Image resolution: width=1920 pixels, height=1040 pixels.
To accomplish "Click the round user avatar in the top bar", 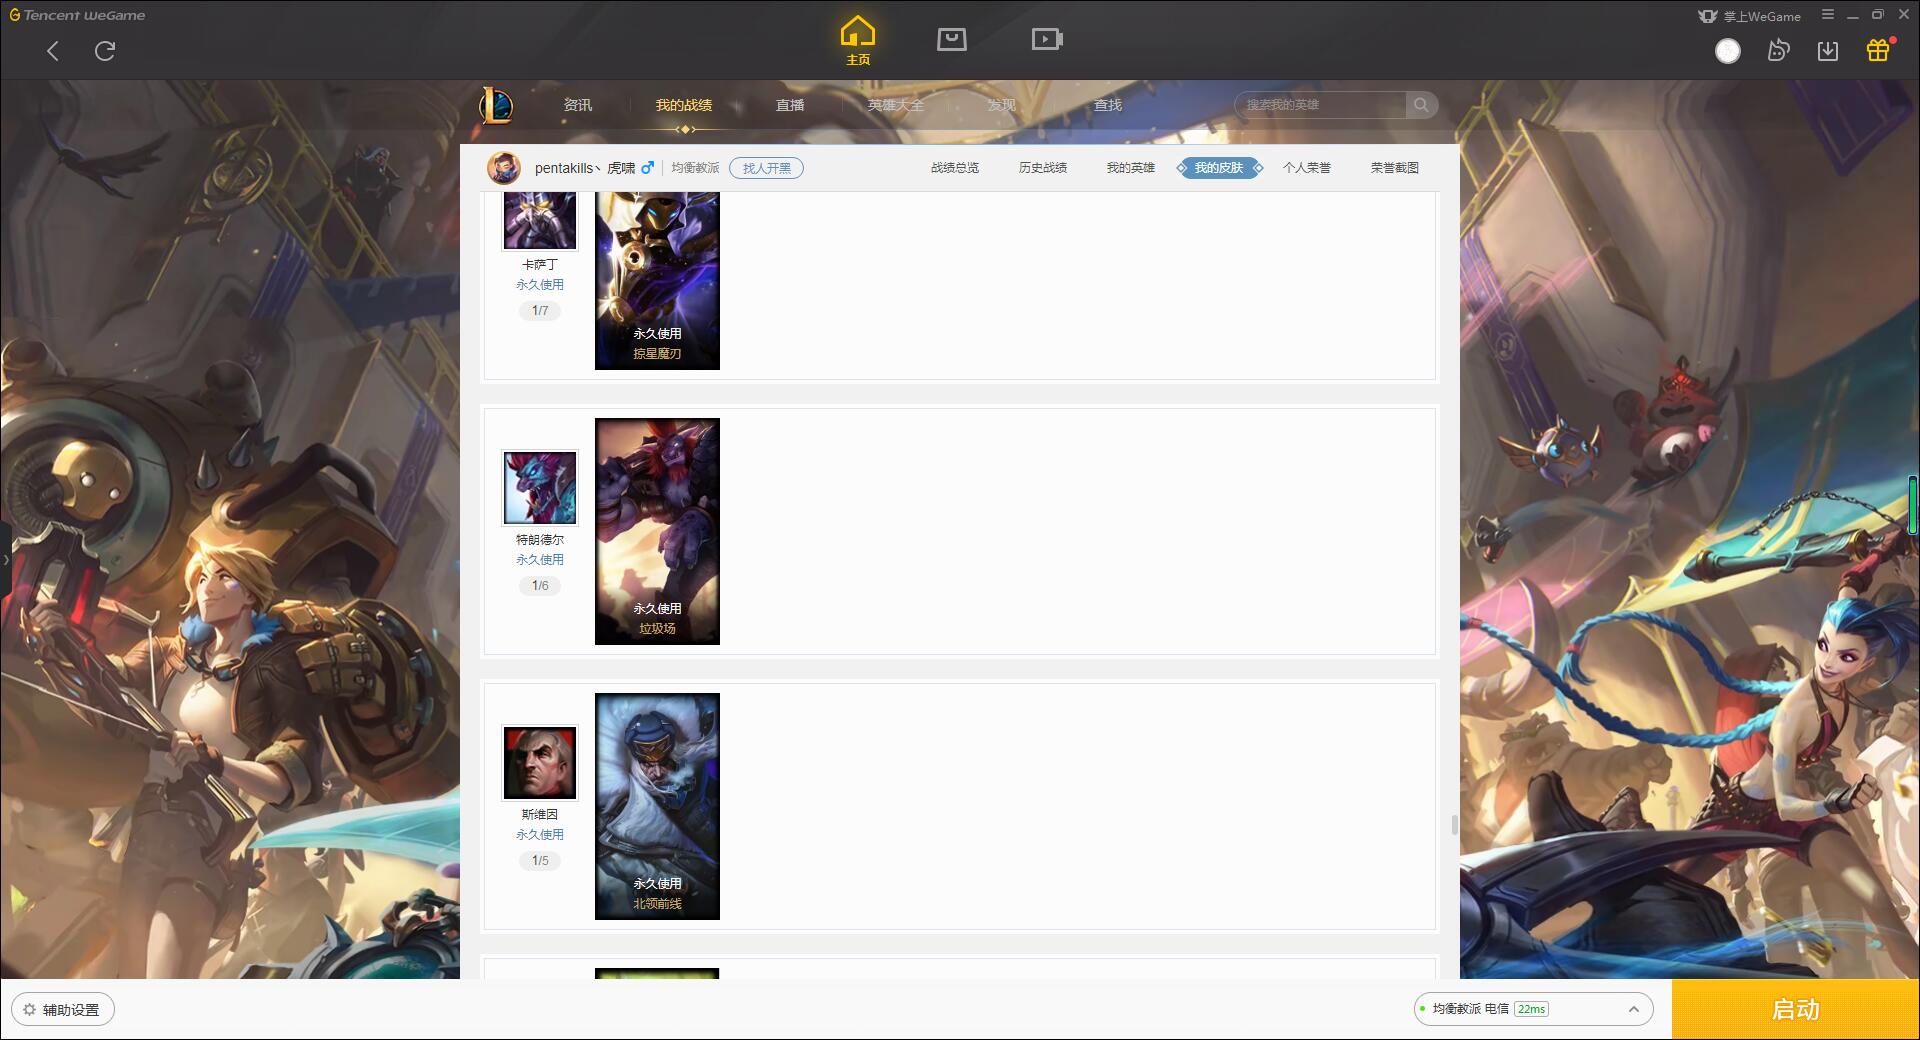I will (1728, 51).
